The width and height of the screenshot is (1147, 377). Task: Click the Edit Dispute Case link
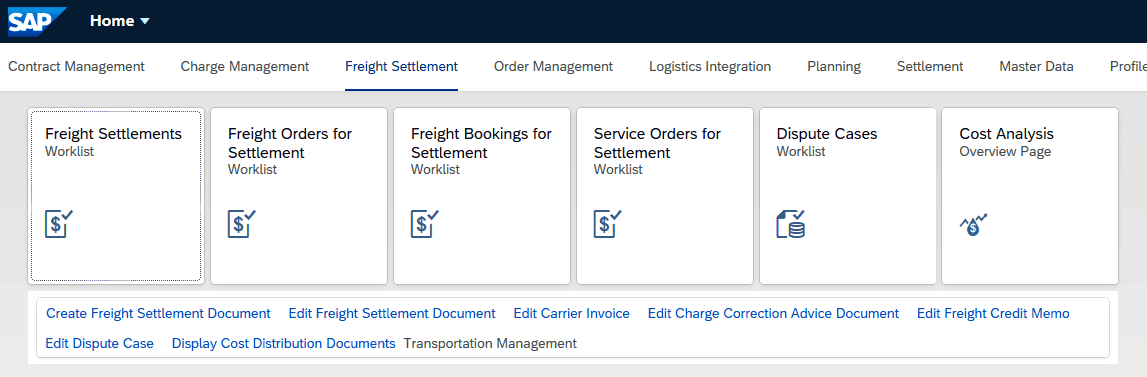(x=99, y=343)
